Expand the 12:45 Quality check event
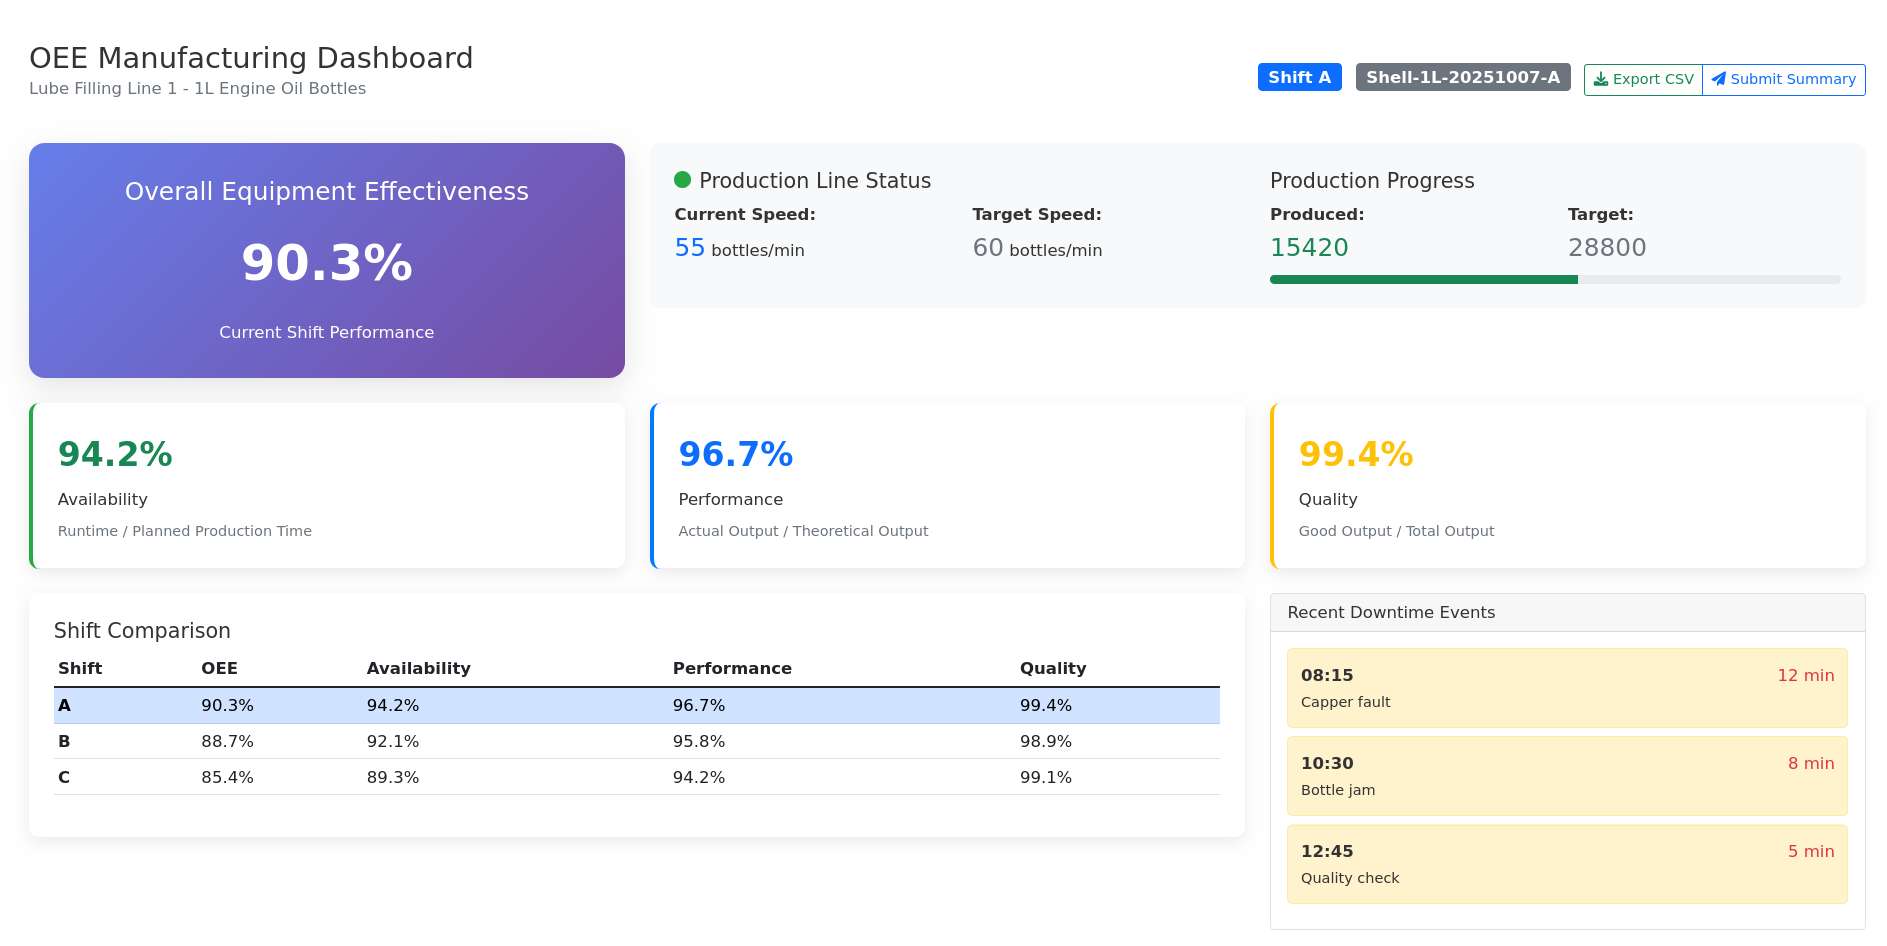 pyautogui.click(x=1566, y=864)
